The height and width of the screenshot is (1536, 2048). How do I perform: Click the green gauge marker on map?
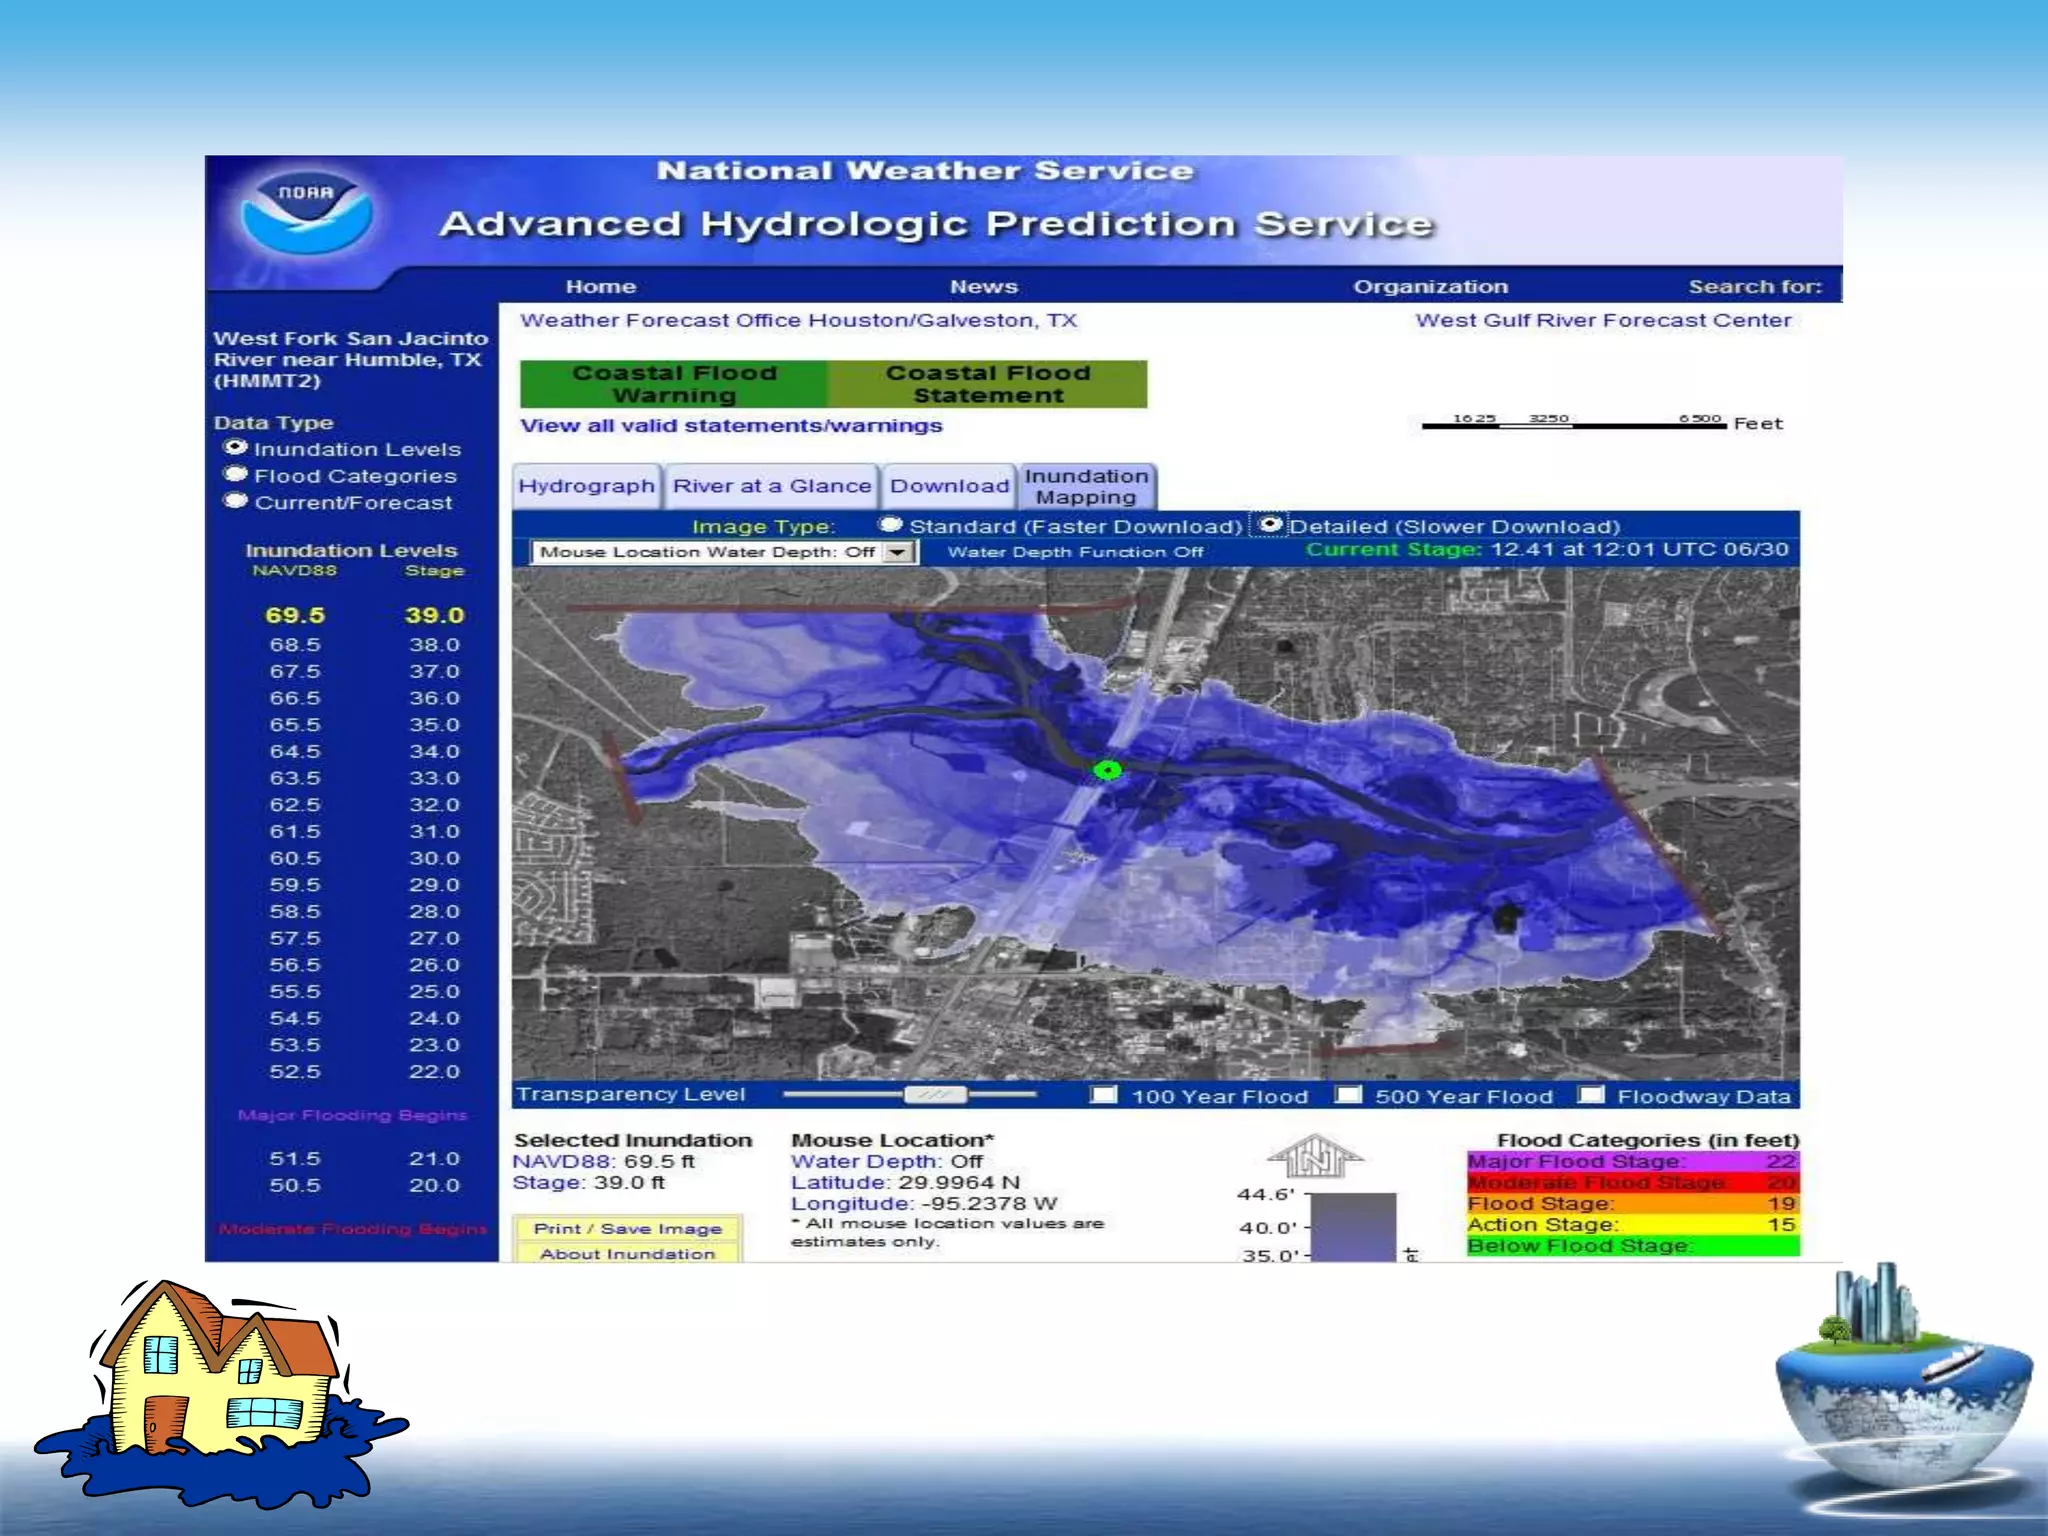1107,769
